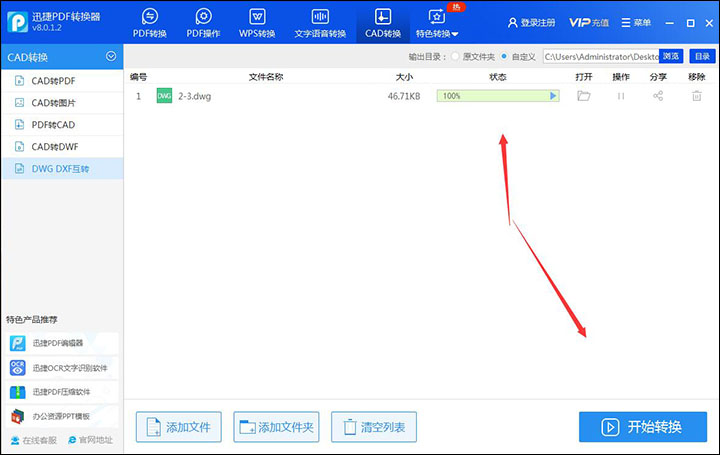
Task: Click row number 1
Action: click(138, 96)
